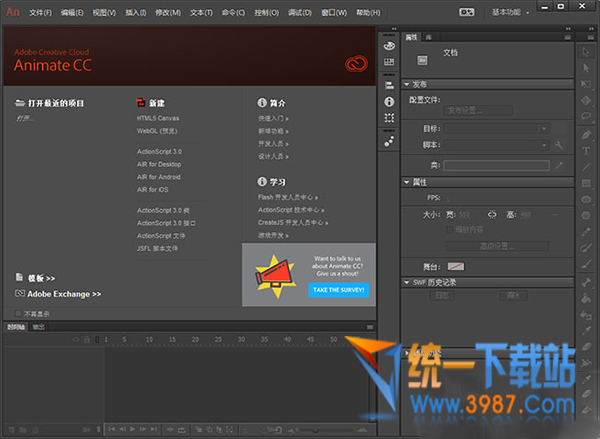Toggle the 不再显示 checkbox
Screen dimensions: 600x439
[x=18, y=313]
